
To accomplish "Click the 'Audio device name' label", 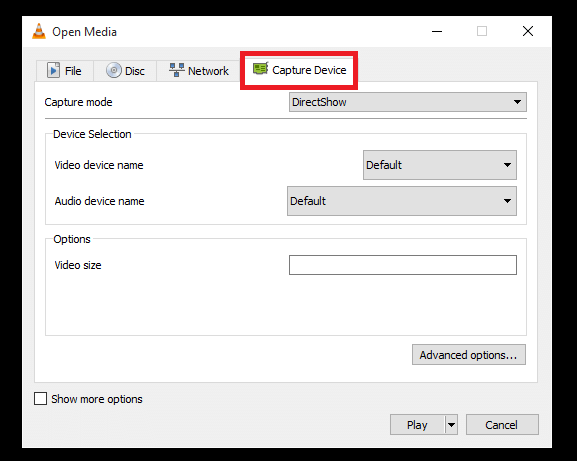I will [99, 201].
